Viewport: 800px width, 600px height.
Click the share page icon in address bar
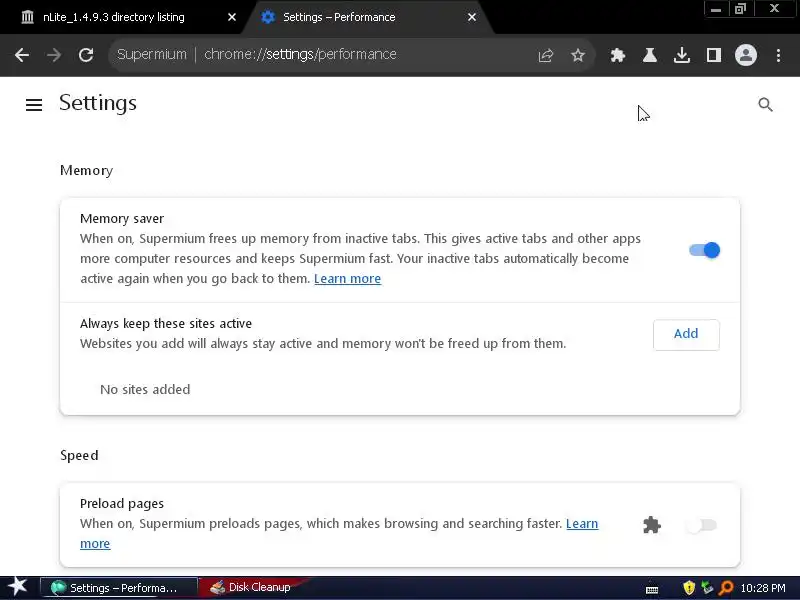click(545, 55)
